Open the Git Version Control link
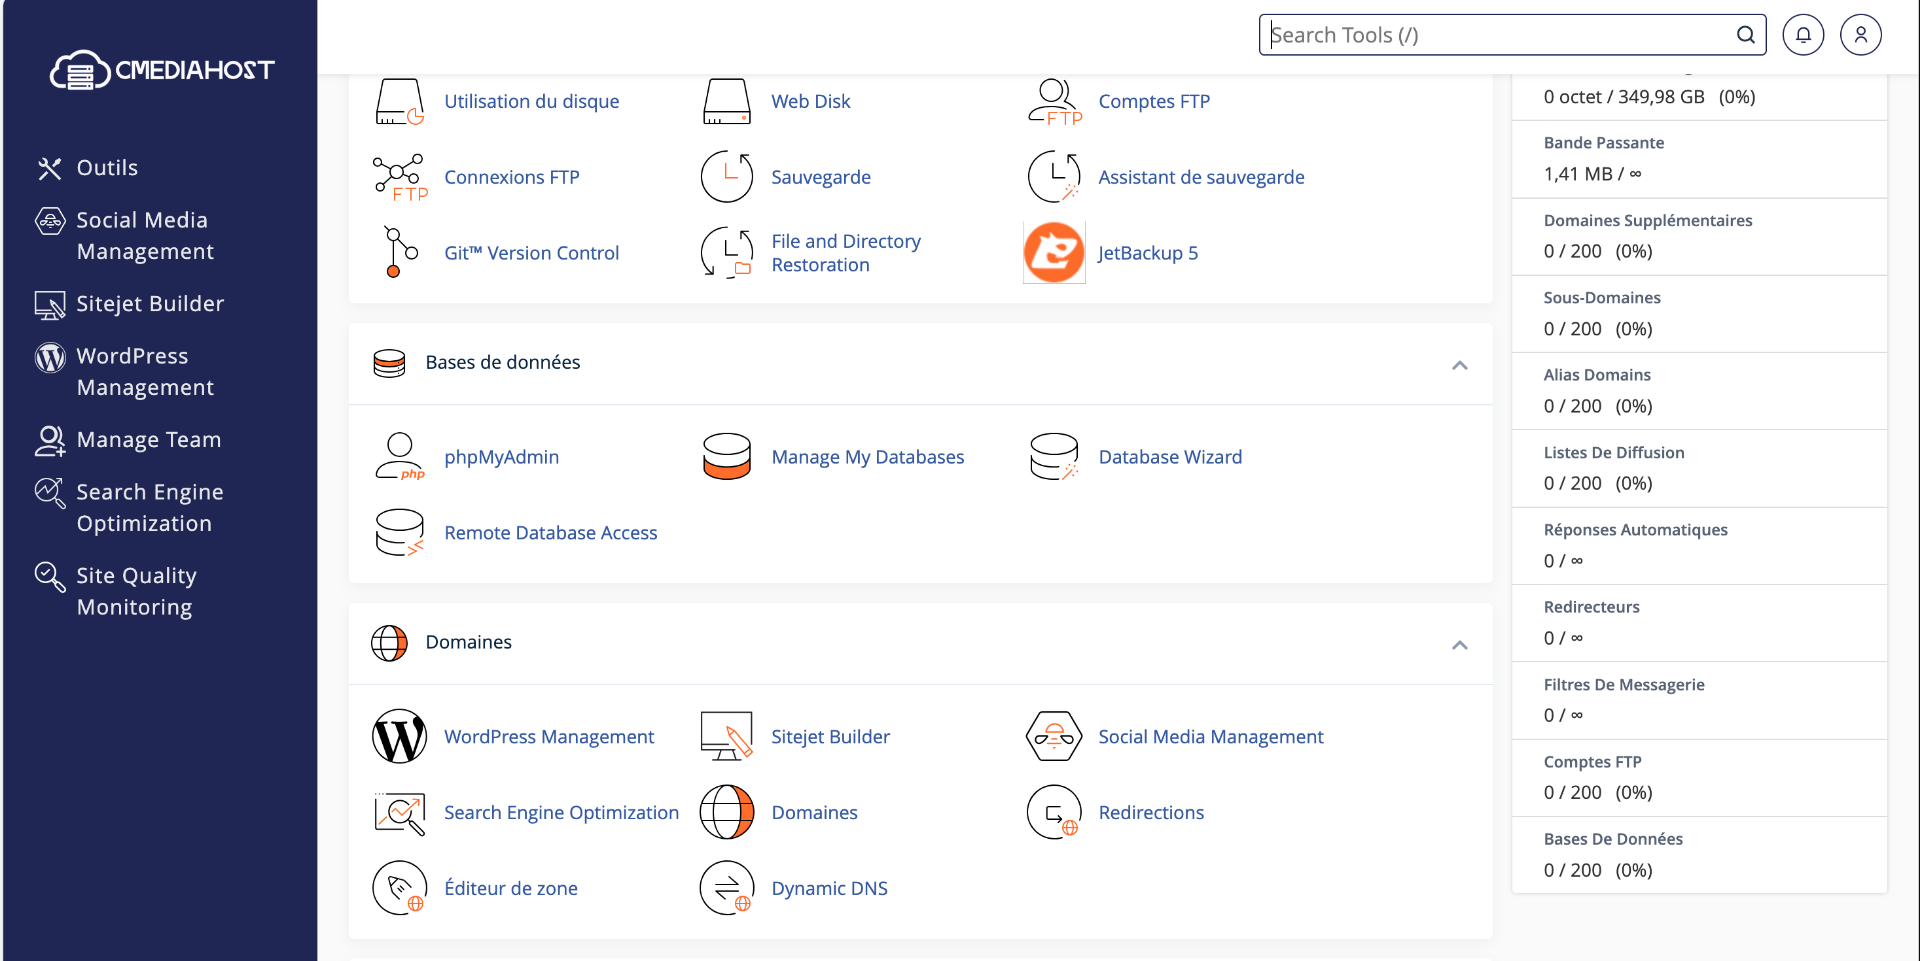This screenshot has height=961, width=1920. point(532,253)
